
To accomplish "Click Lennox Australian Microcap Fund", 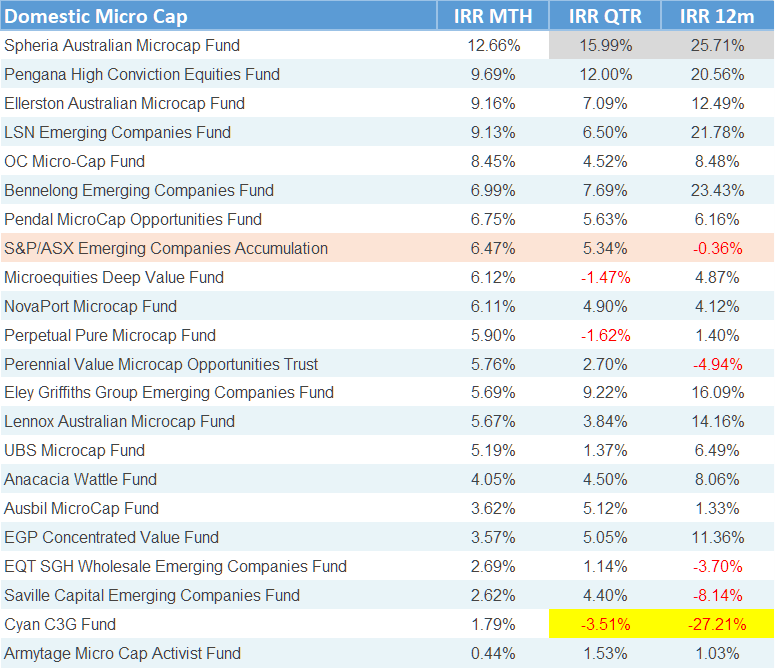I will point(120,421).
